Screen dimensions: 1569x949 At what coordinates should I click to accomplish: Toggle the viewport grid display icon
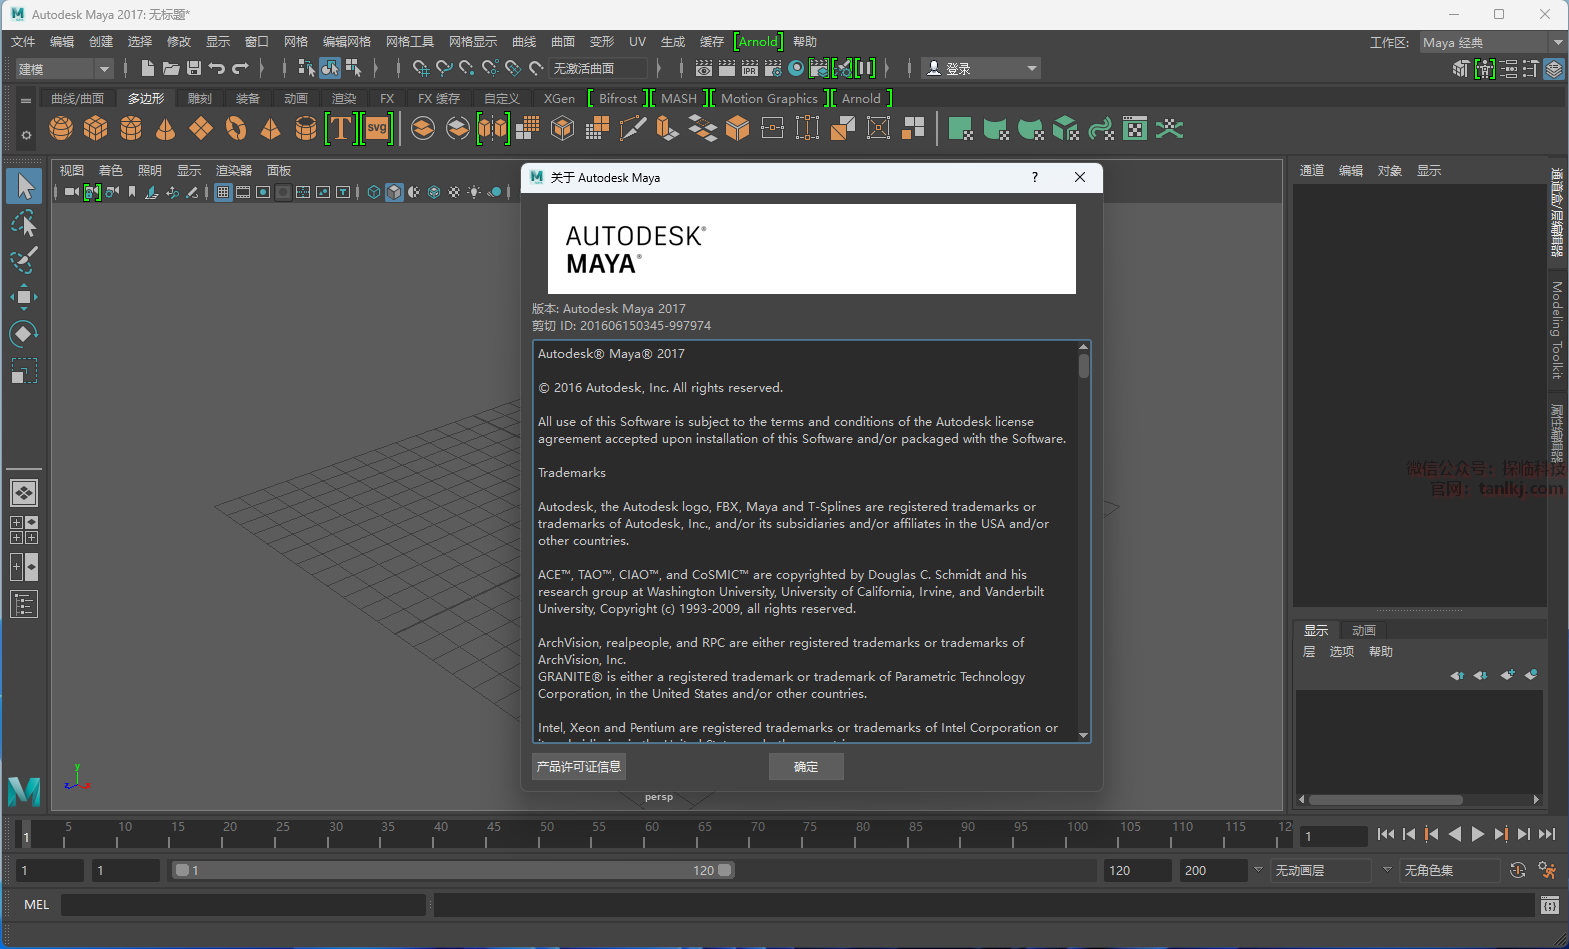click(223, 192)
